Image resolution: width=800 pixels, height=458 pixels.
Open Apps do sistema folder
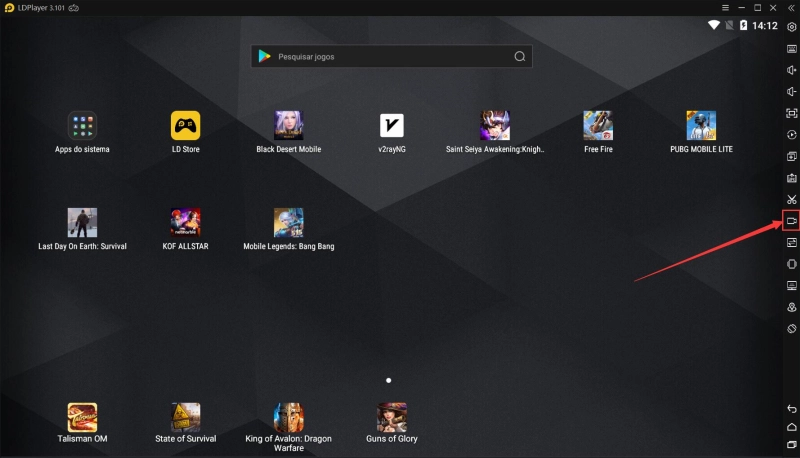point(82,125)
